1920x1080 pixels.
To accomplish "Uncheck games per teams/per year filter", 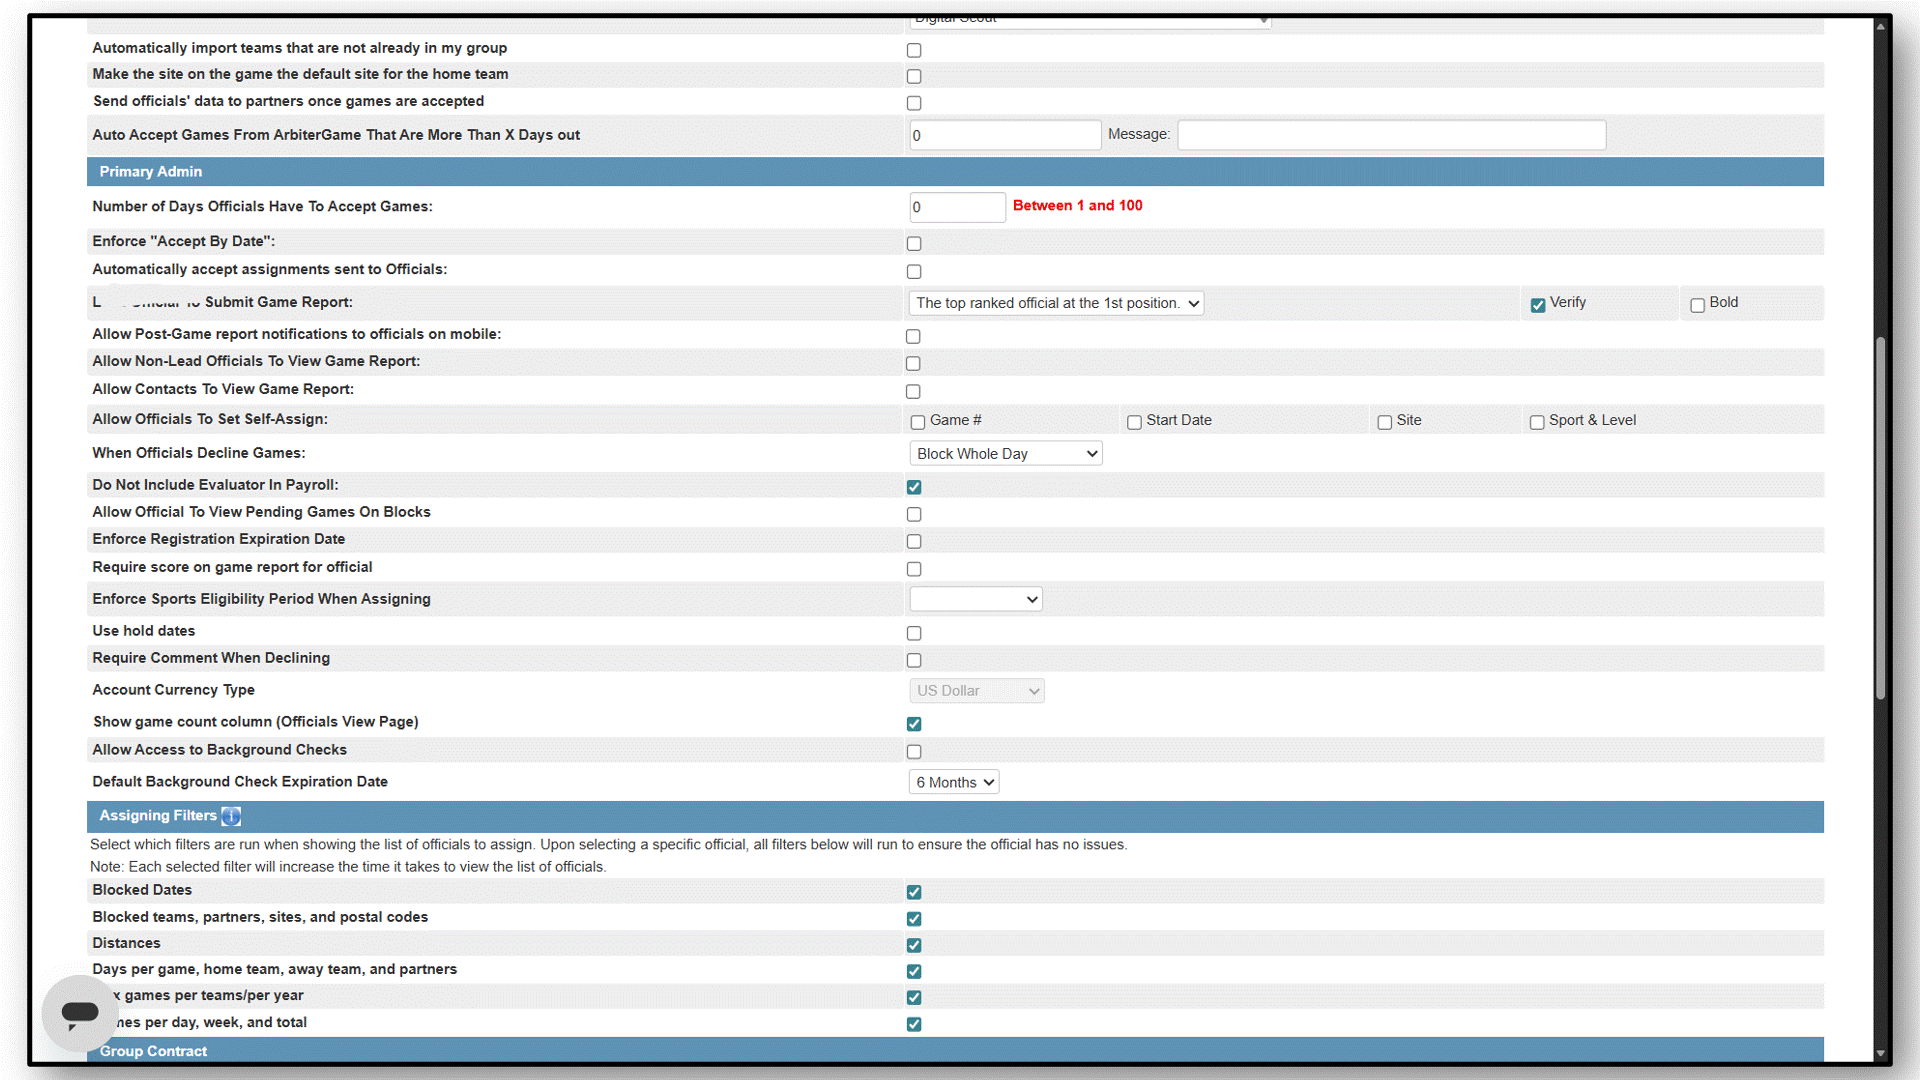I will point(914,997).
